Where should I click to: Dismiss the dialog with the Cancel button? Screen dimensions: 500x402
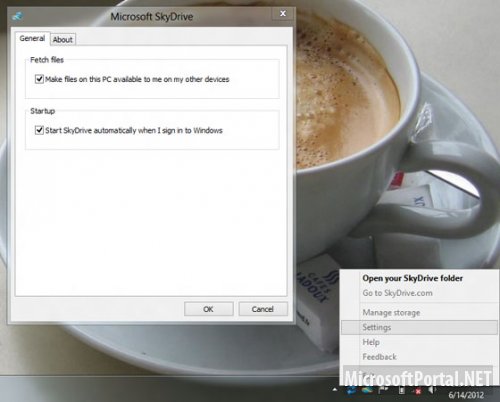[263, 309]
